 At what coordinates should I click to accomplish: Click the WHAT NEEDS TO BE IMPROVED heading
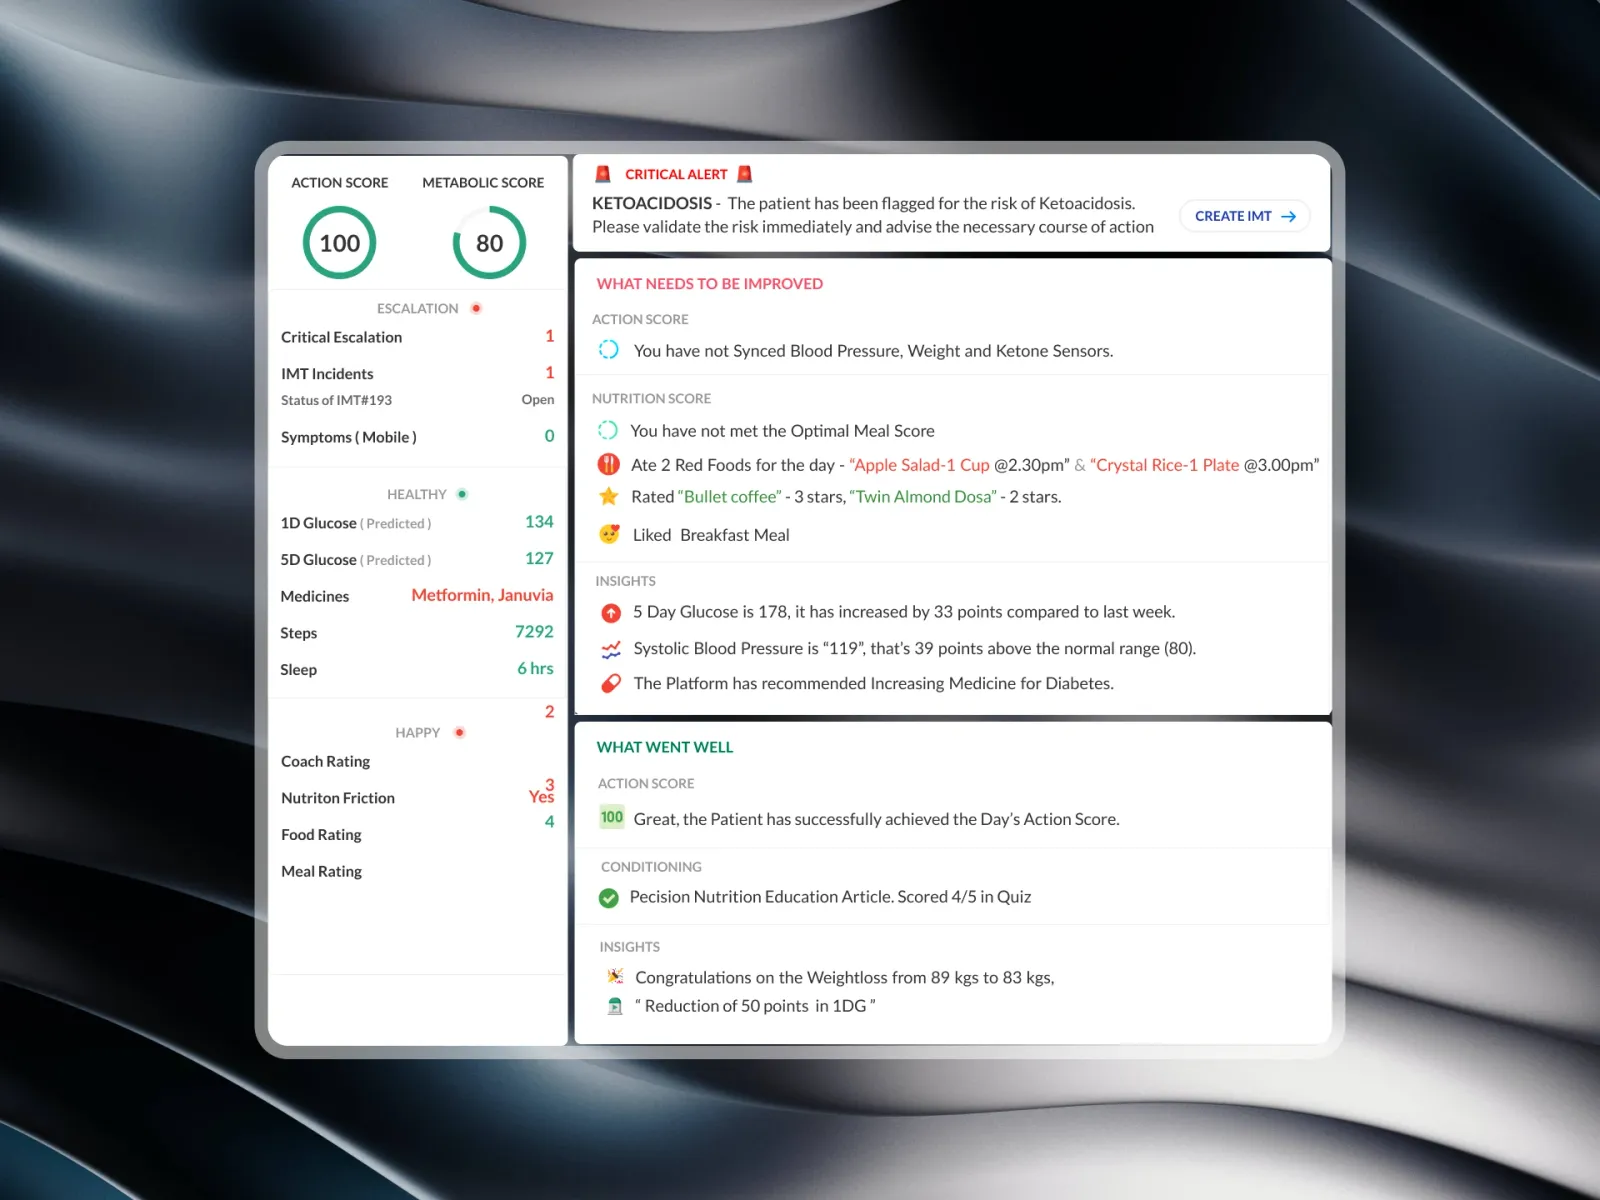pyautogui.click(x=710, y=284)
